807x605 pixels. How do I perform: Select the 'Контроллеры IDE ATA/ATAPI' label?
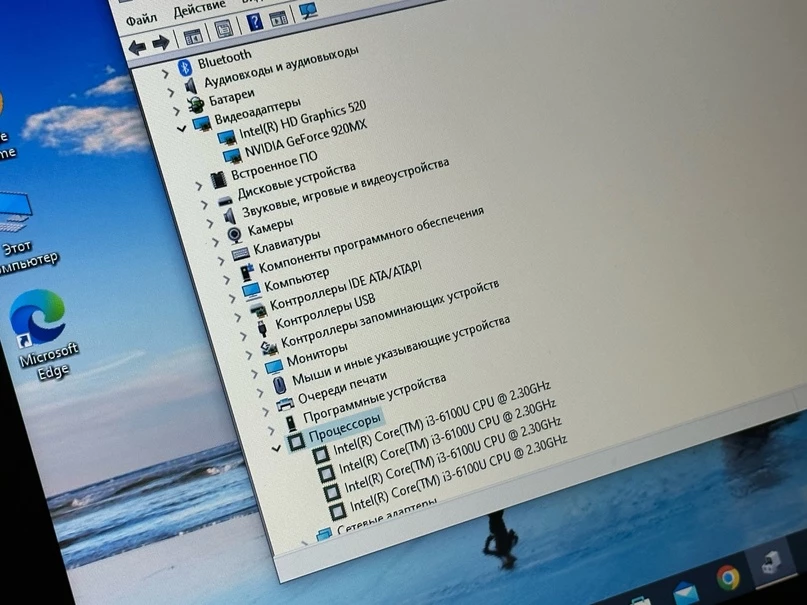click(x=346, y=286)
